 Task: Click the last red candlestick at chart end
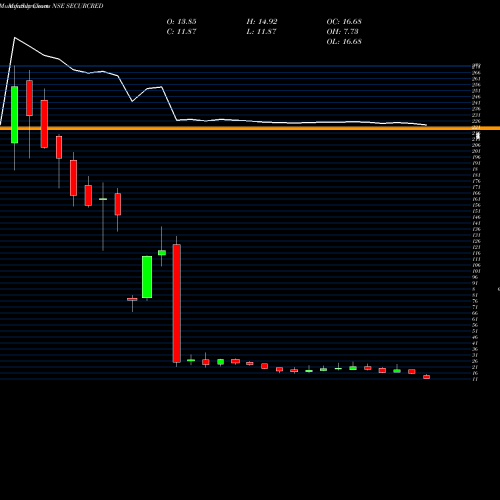click(x=426, y=377)
